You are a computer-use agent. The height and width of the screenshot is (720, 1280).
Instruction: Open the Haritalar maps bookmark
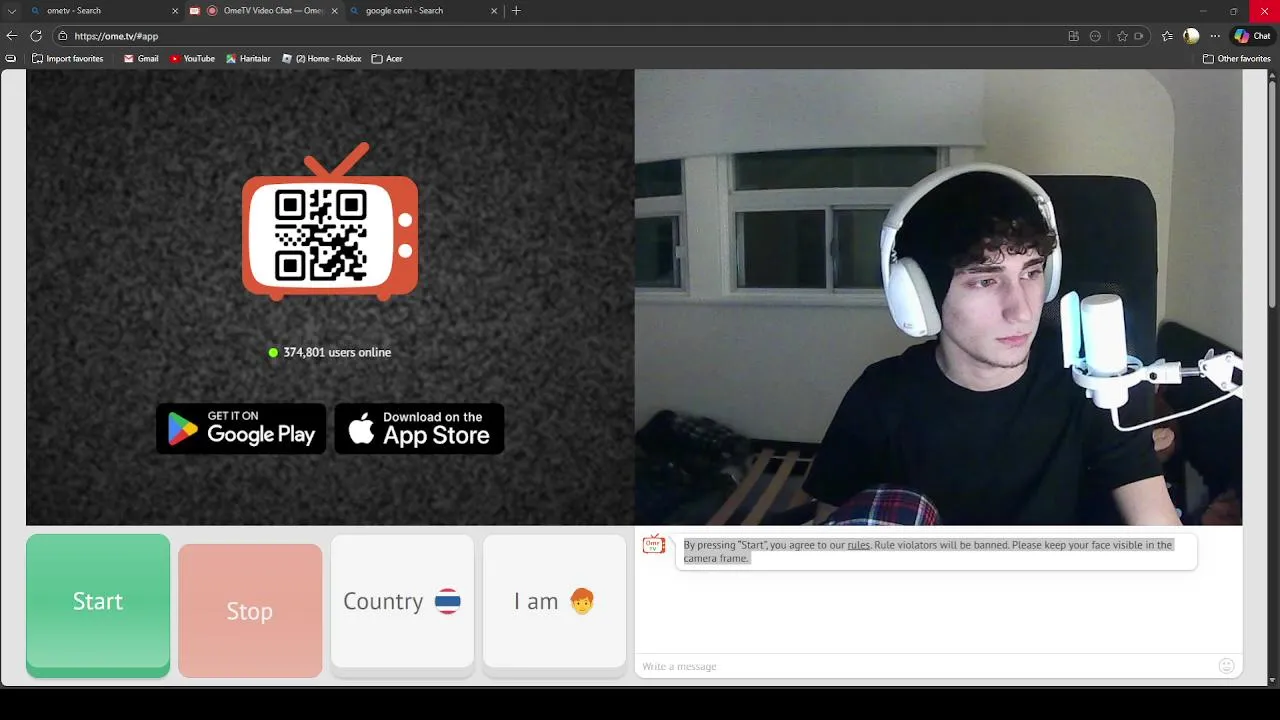pos(248,59)
